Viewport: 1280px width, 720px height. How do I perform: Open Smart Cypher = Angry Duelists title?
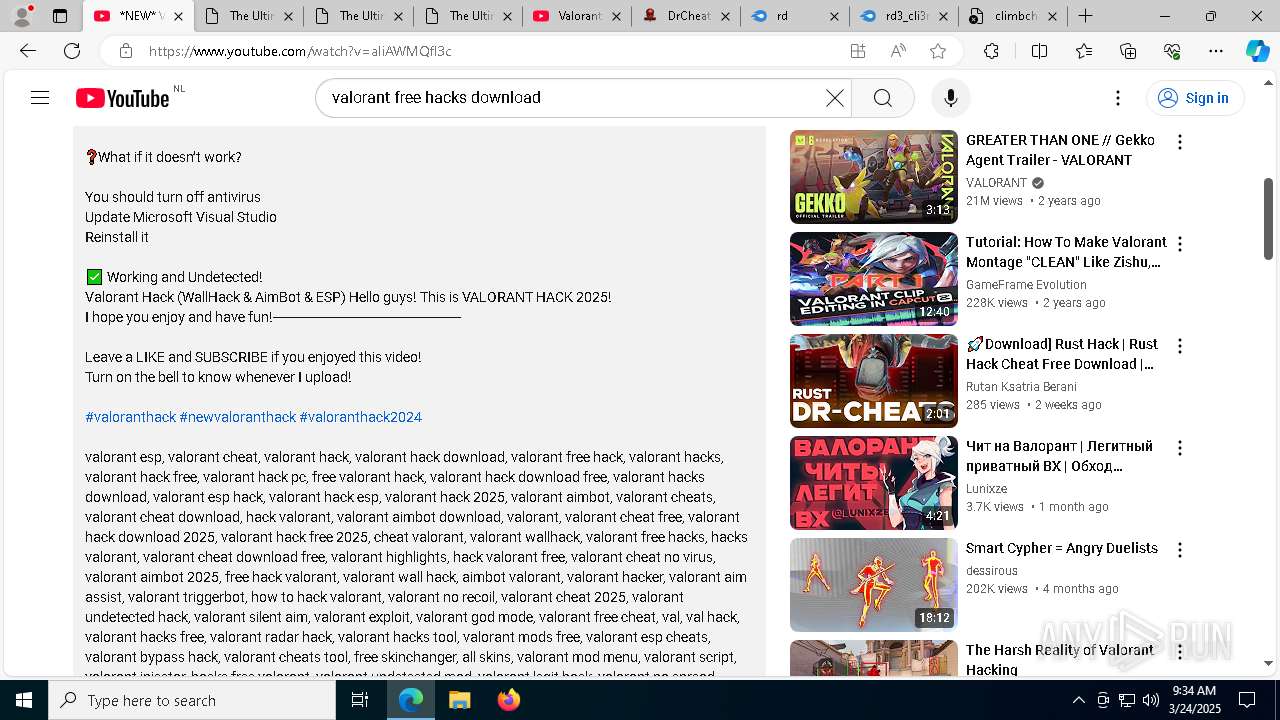point(1062,548)
